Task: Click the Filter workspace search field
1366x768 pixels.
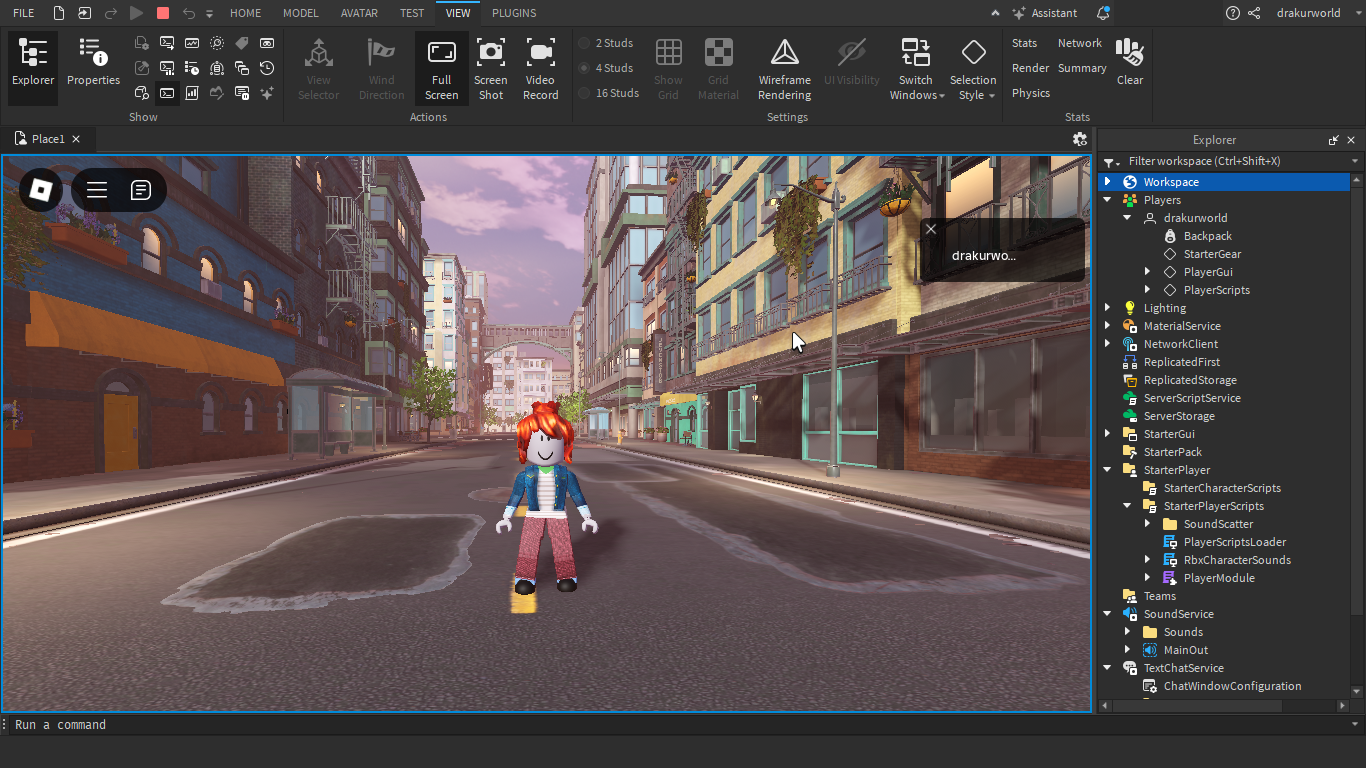Action: (1236, 162)
